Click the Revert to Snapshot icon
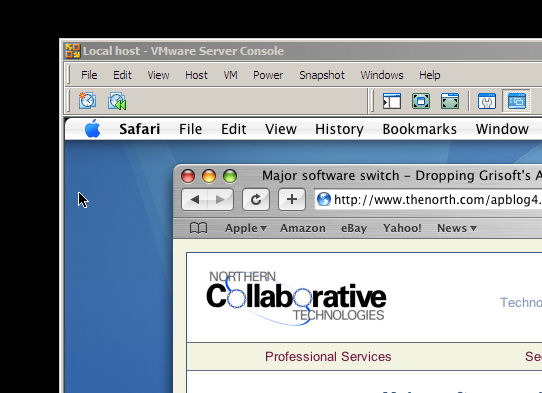This screenshot has height=393, width=542. 117,101
